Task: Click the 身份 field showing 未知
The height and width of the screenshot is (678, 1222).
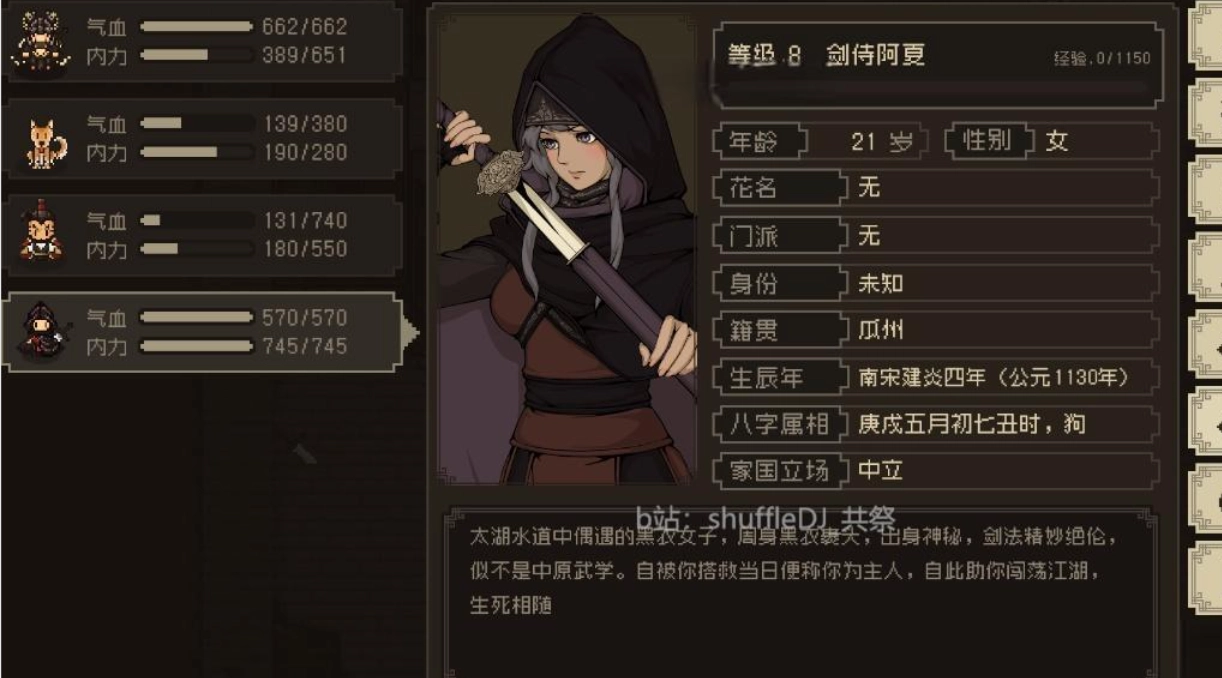Action: [x=935, y=283]
